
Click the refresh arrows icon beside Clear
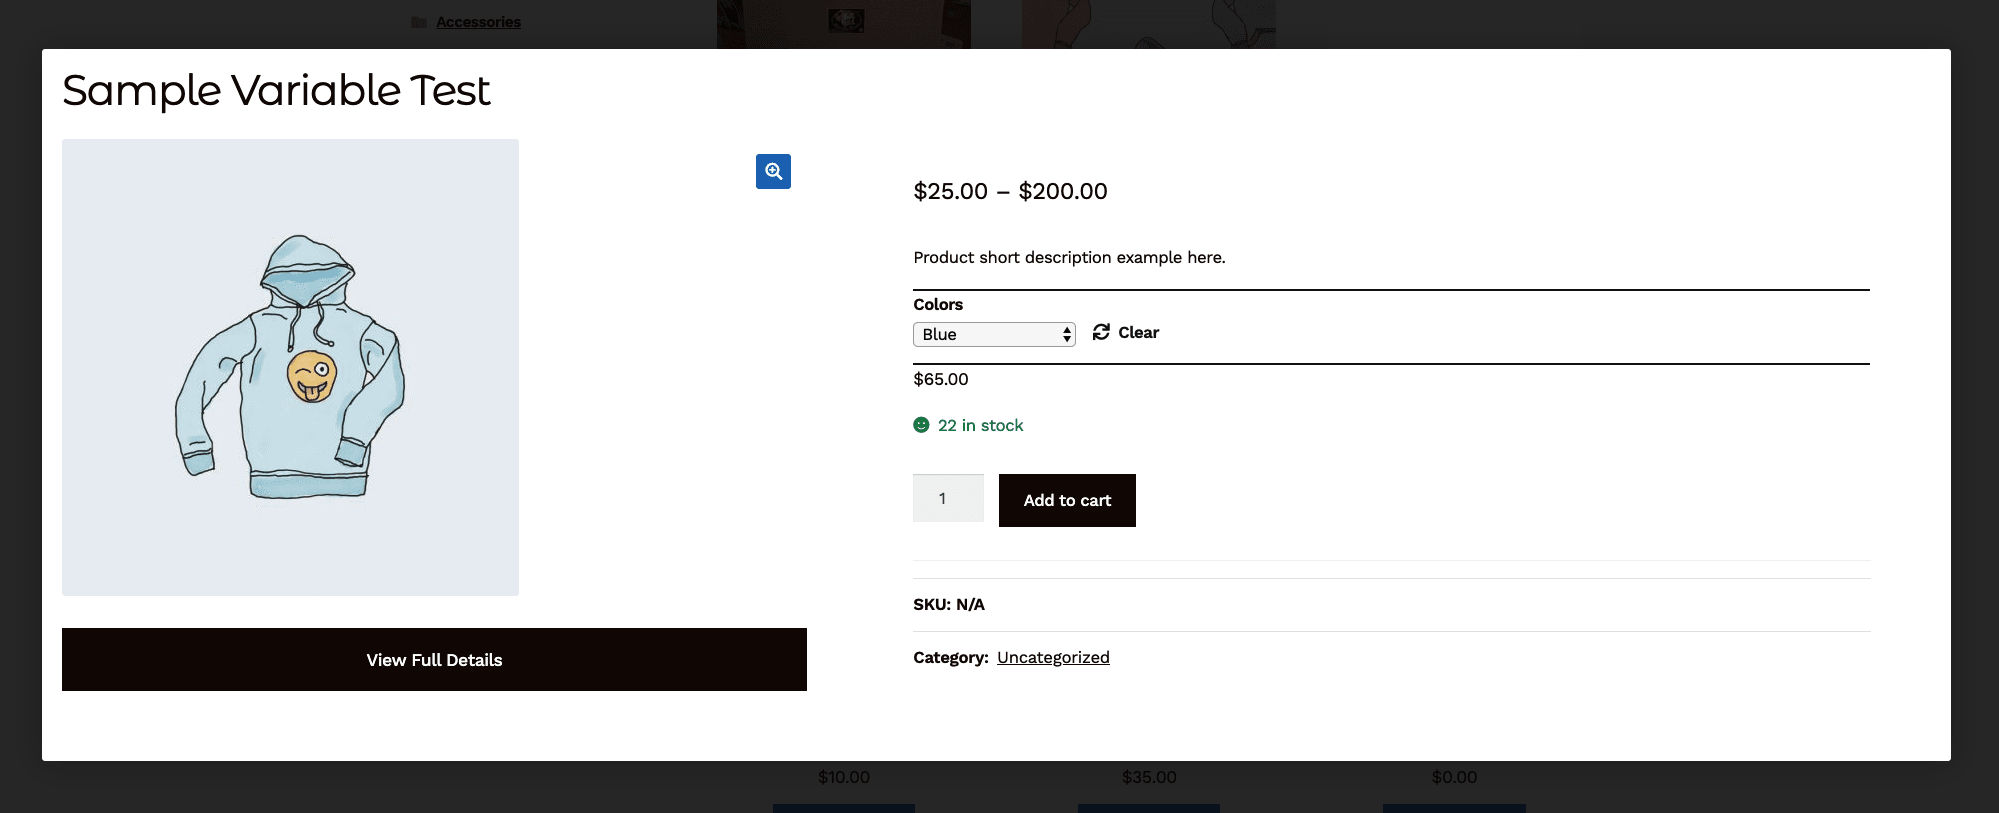pyautogui.click(x=1101, y=331)
